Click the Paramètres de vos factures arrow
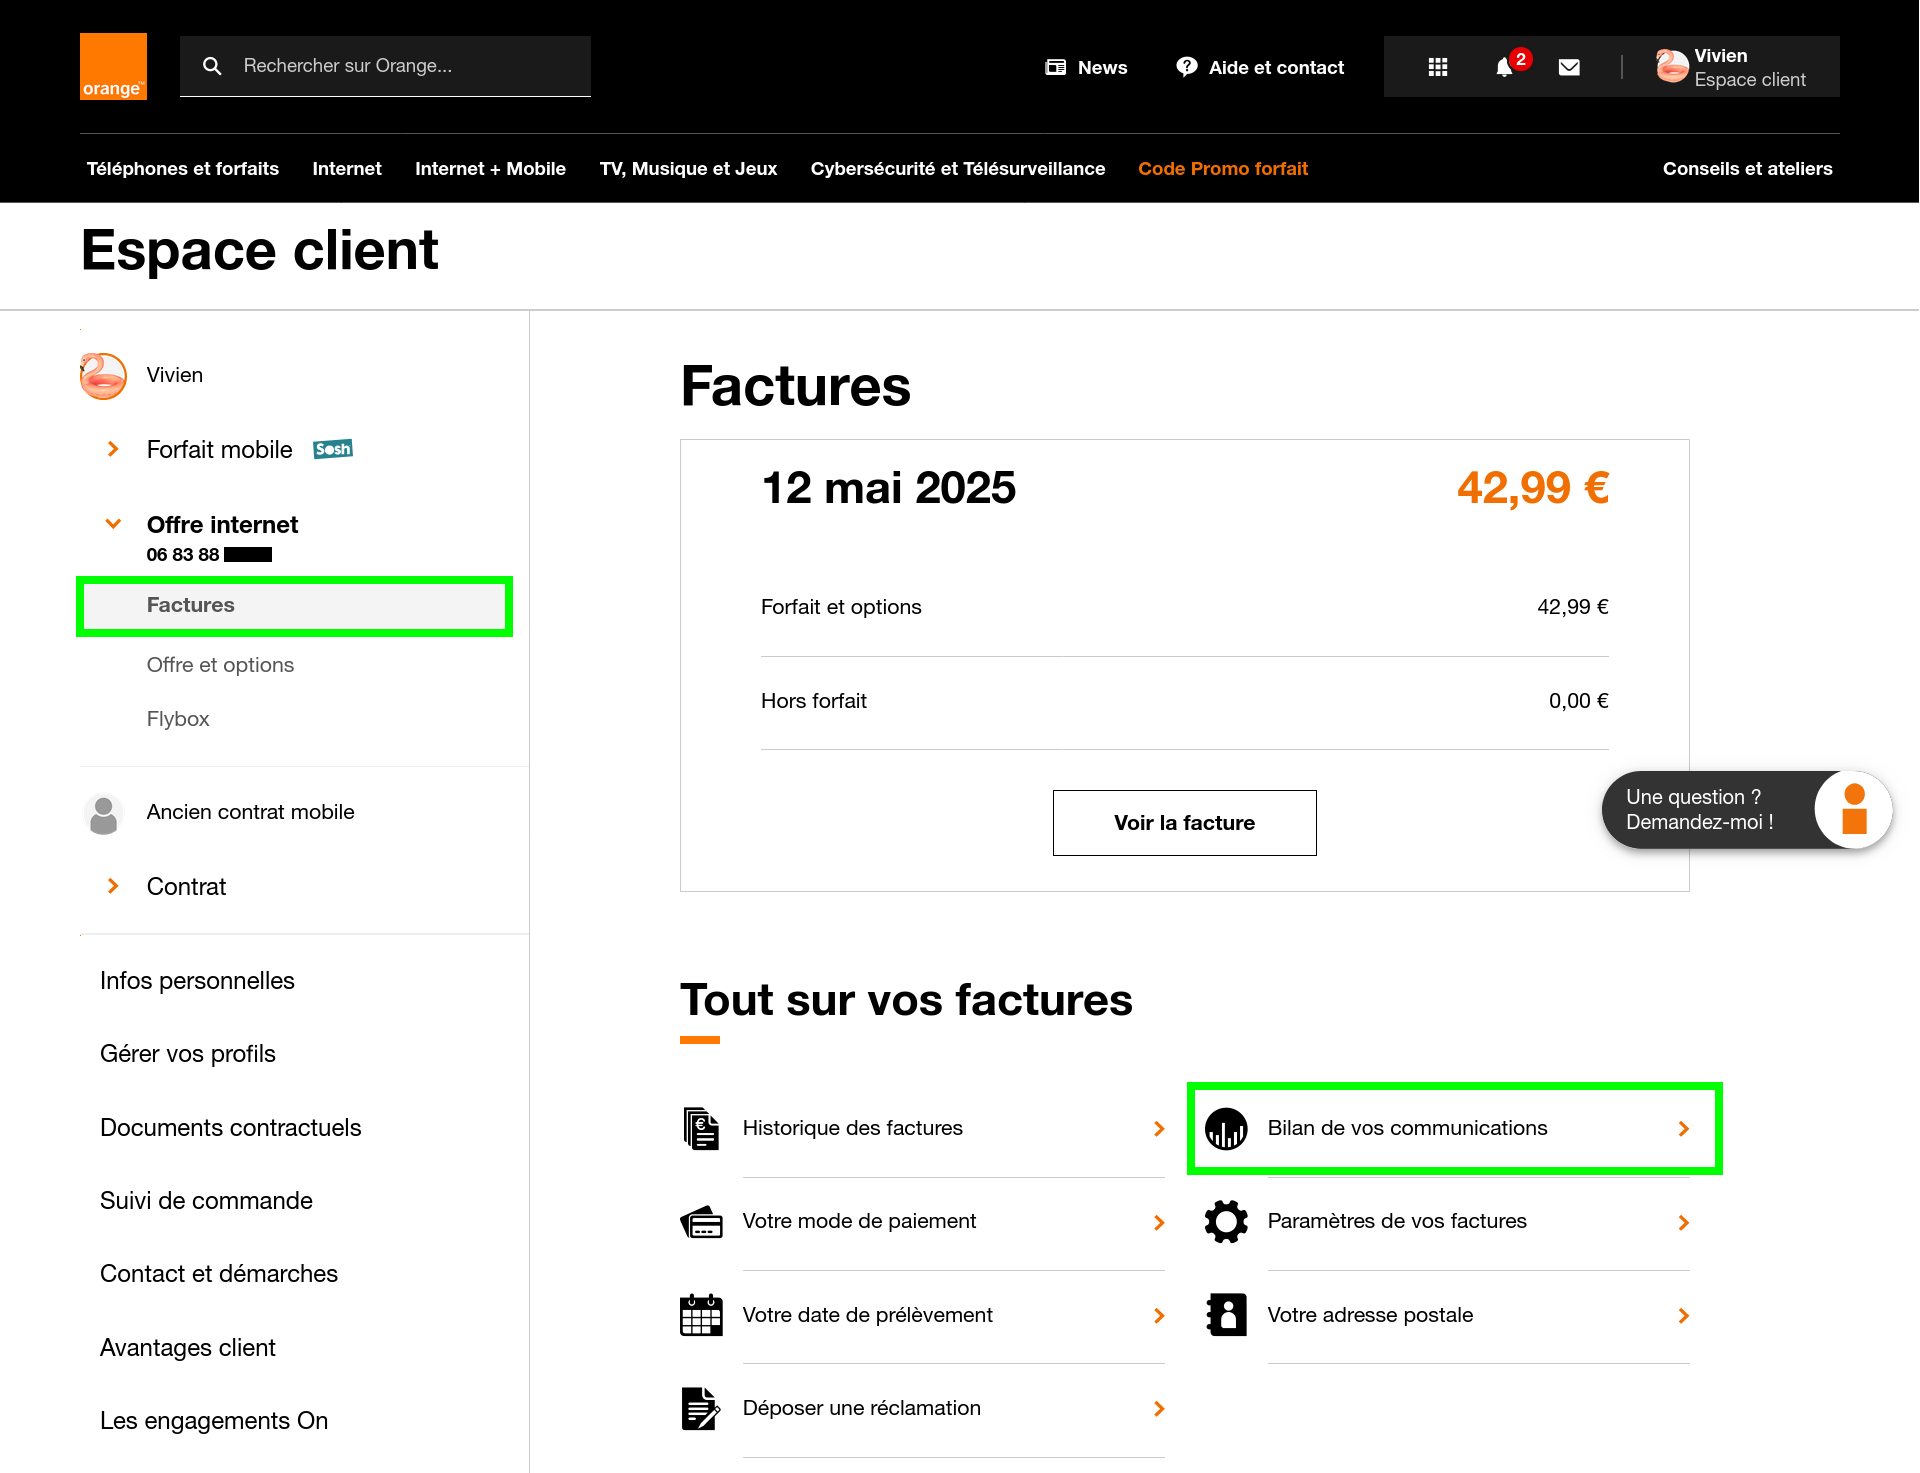Screen dimensions: 1920x1473 (1684, 1223)
